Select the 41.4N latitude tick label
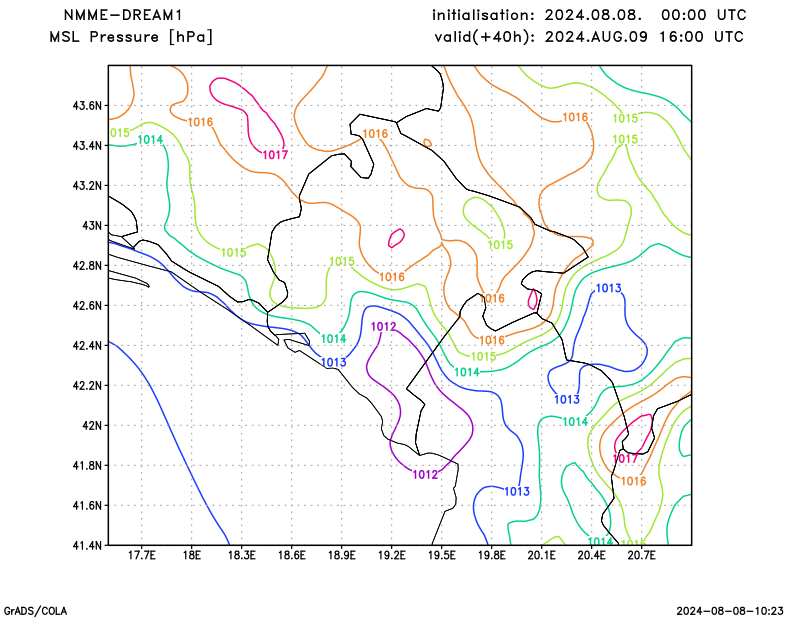 pyautogui.click(x=88, y=545)
